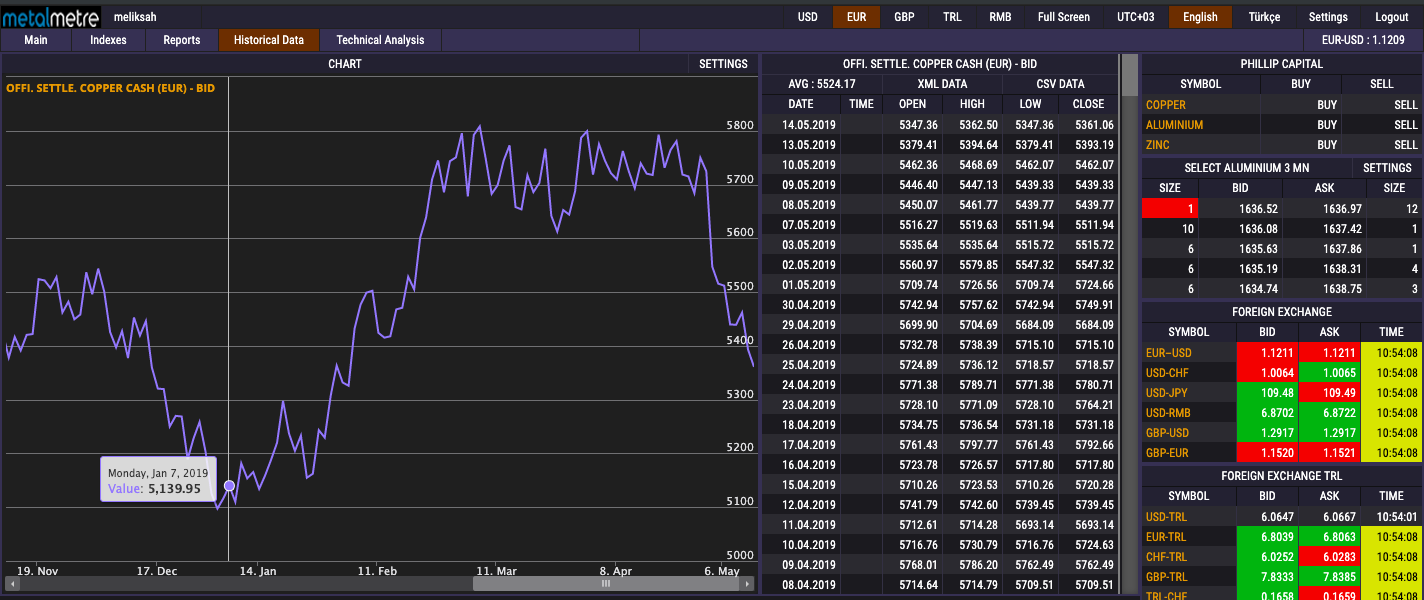The image size is (1424, 600).
Task: Change language to Türkçe
Action: point(1264,17)
